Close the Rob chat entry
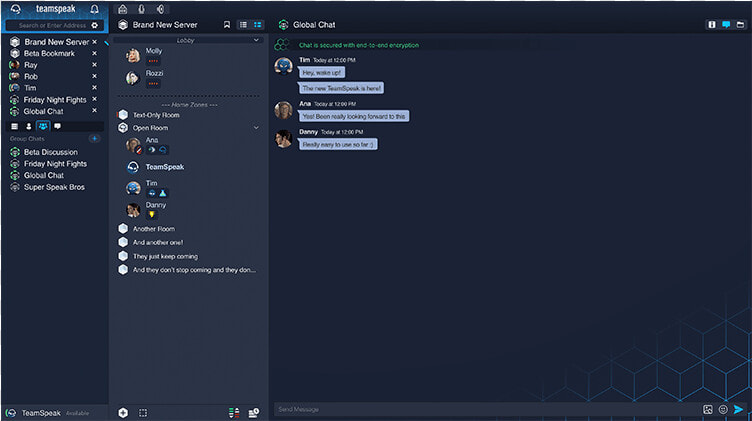The width and height of the screenshot is (752, 421). click(94, 76)
